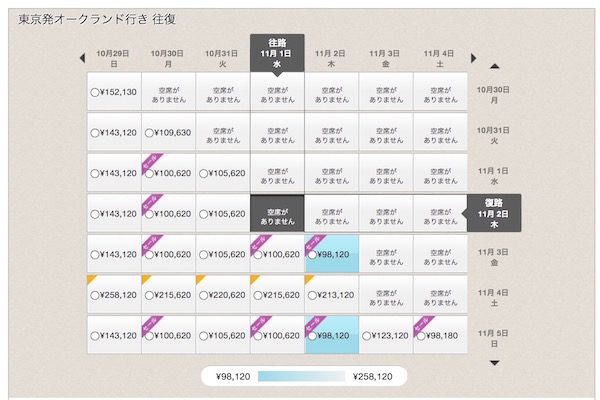Click up arrow for earlier return dates
The height and width of the screenshot is (400, 600).
(494, 67)
